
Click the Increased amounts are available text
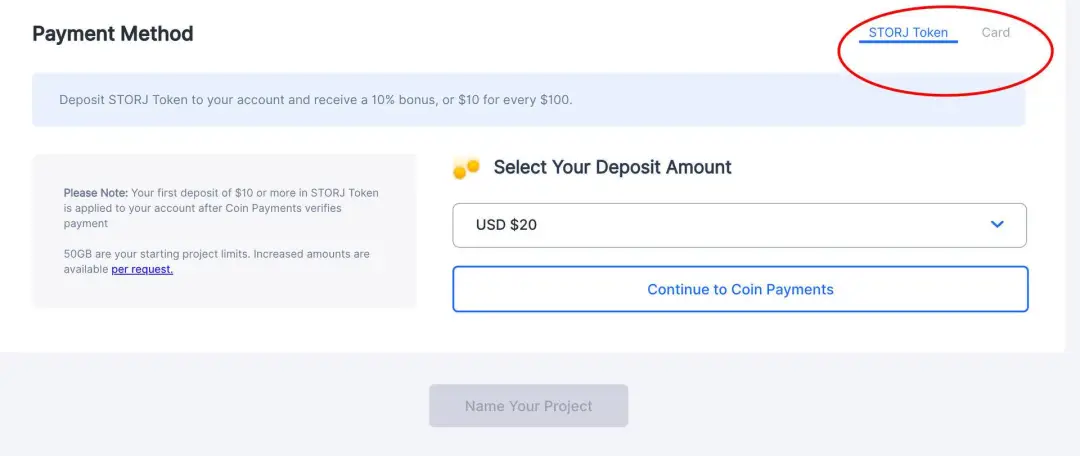point(217,262)
